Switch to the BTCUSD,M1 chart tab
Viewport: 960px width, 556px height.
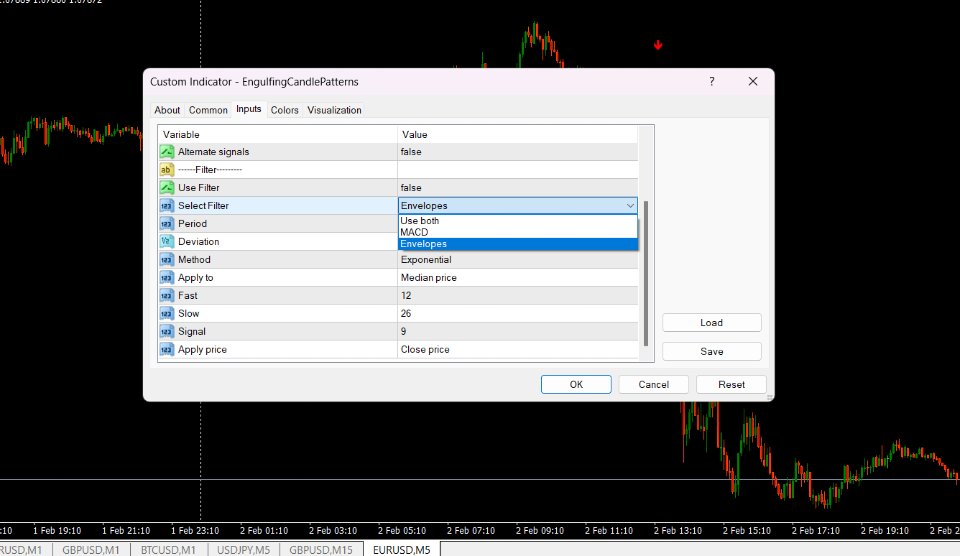pos(168,549)
